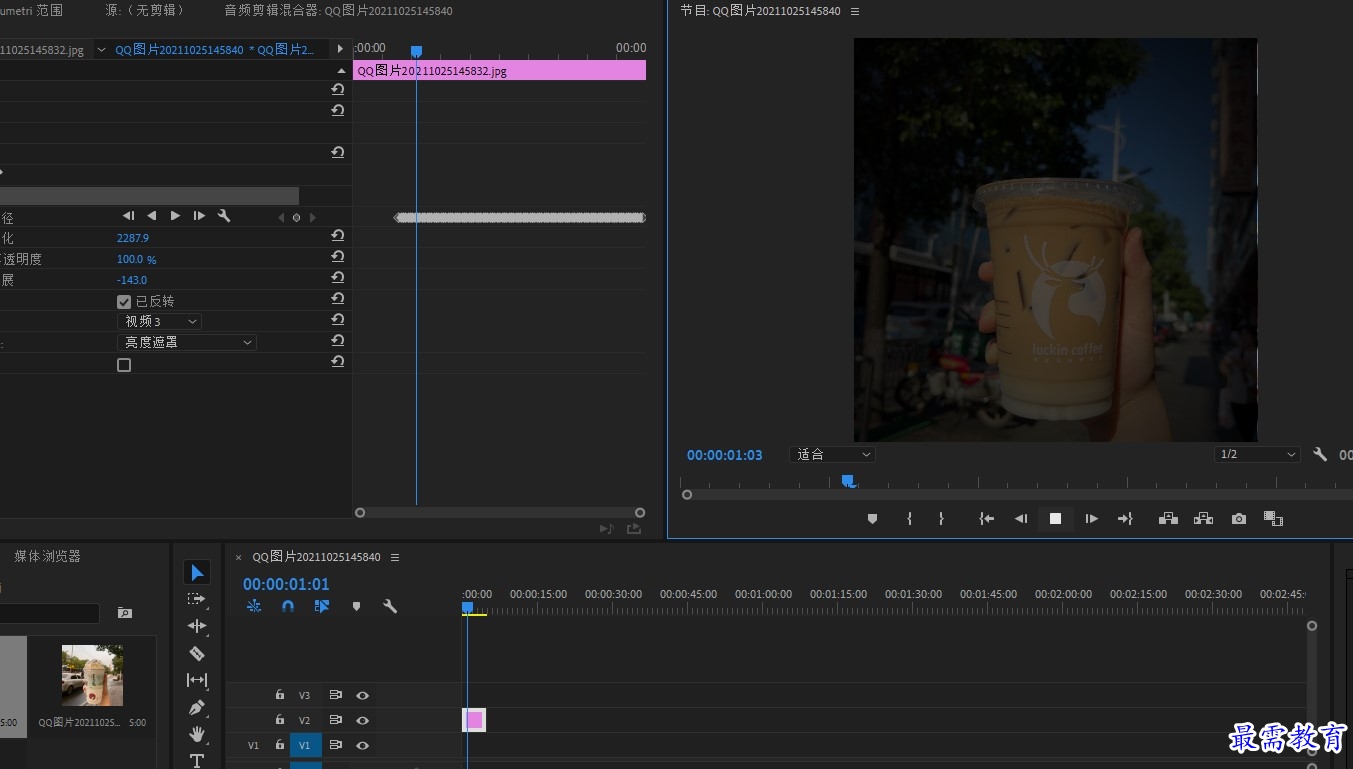Screen dimensions: 1353x769
Task: Track selected mask backward
Action: point(152,216)
